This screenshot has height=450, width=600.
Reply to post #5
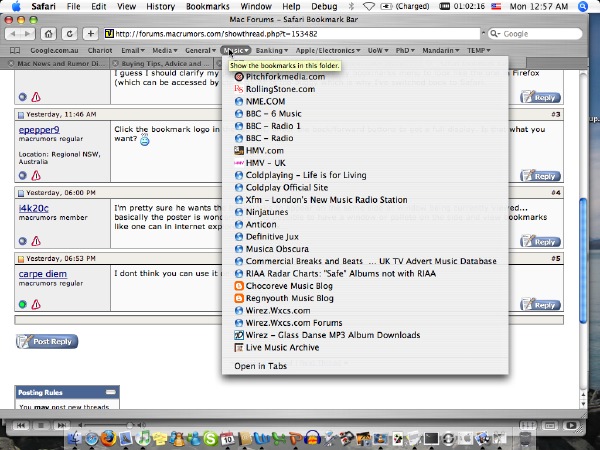[541, 305]
